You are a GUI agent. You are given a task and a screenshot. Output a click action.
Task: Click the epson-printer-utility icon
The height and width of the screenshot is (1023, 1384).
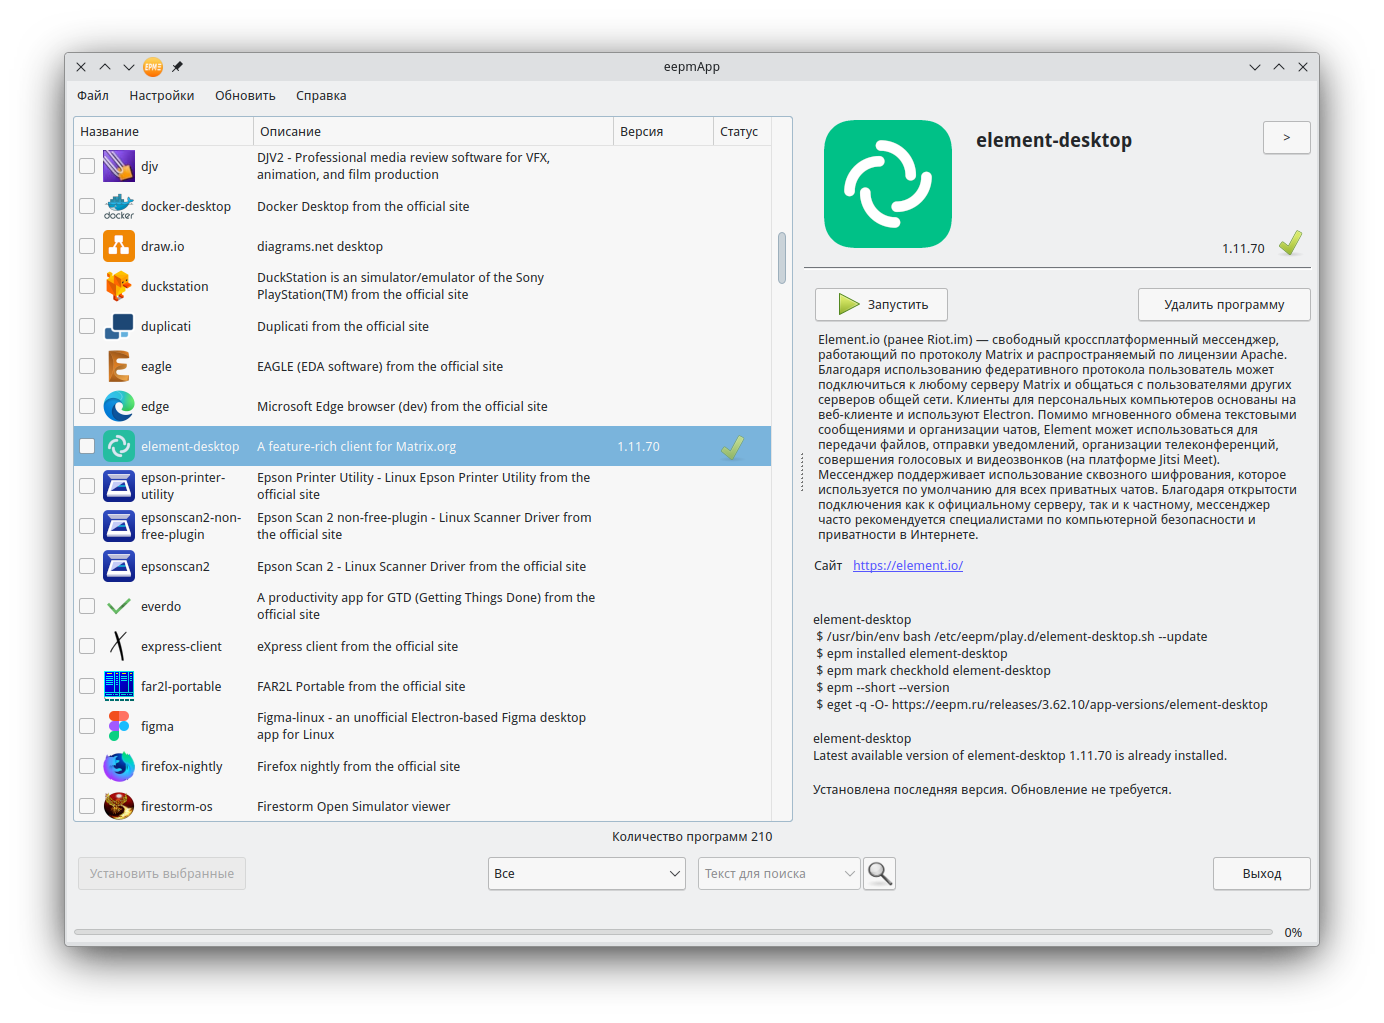point(119,486)
